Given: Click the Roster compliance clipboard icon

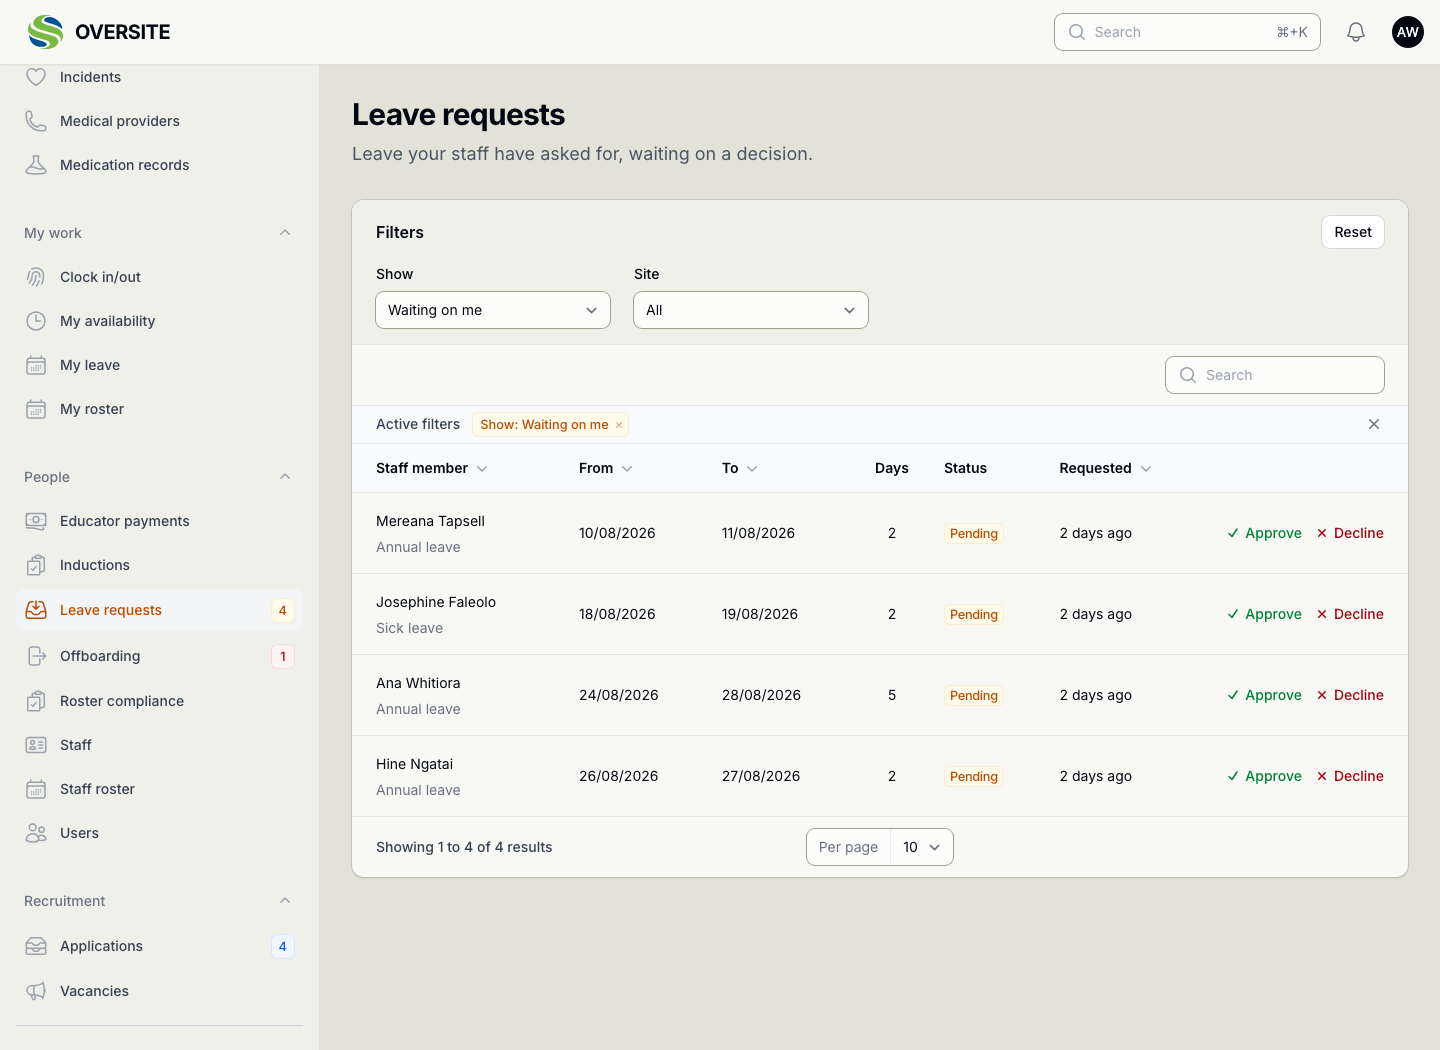Looking at the screenshot, I should click(36, 701).
